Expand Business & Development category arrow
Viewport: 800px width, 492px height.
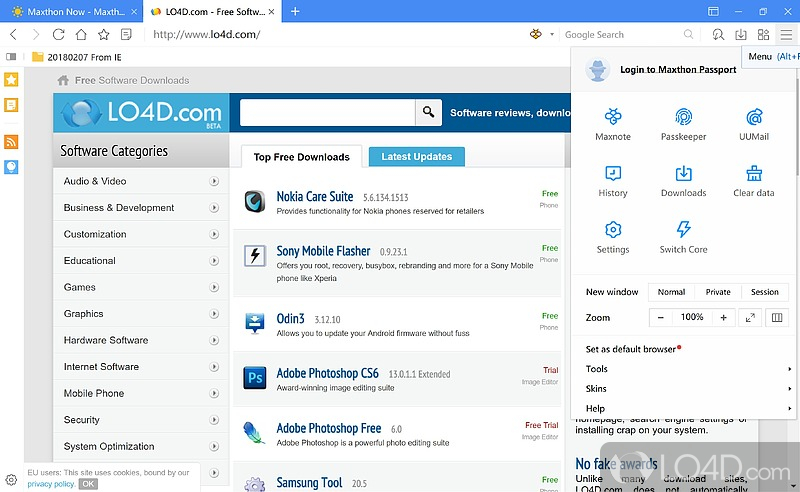[214, 208]
